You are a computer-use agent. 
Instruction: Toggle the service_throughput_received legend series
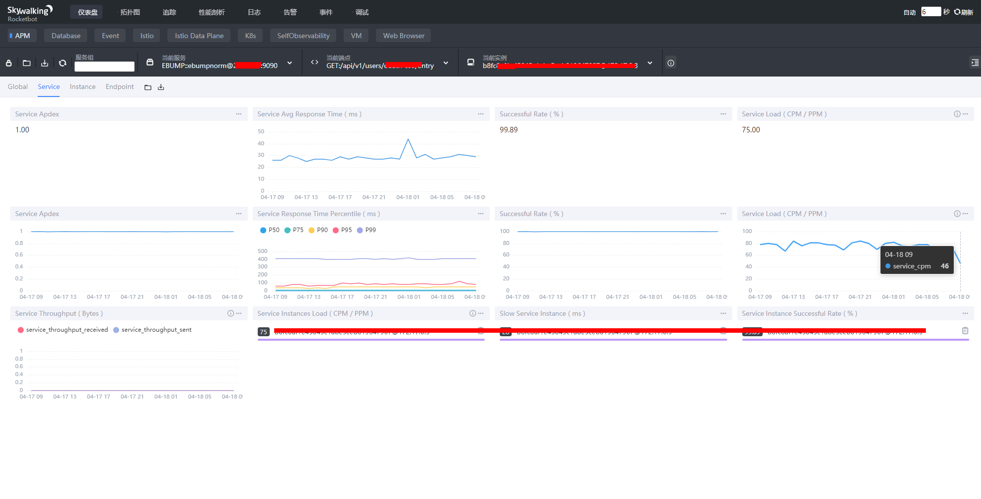pyautogui.click(x=62, y=330)
